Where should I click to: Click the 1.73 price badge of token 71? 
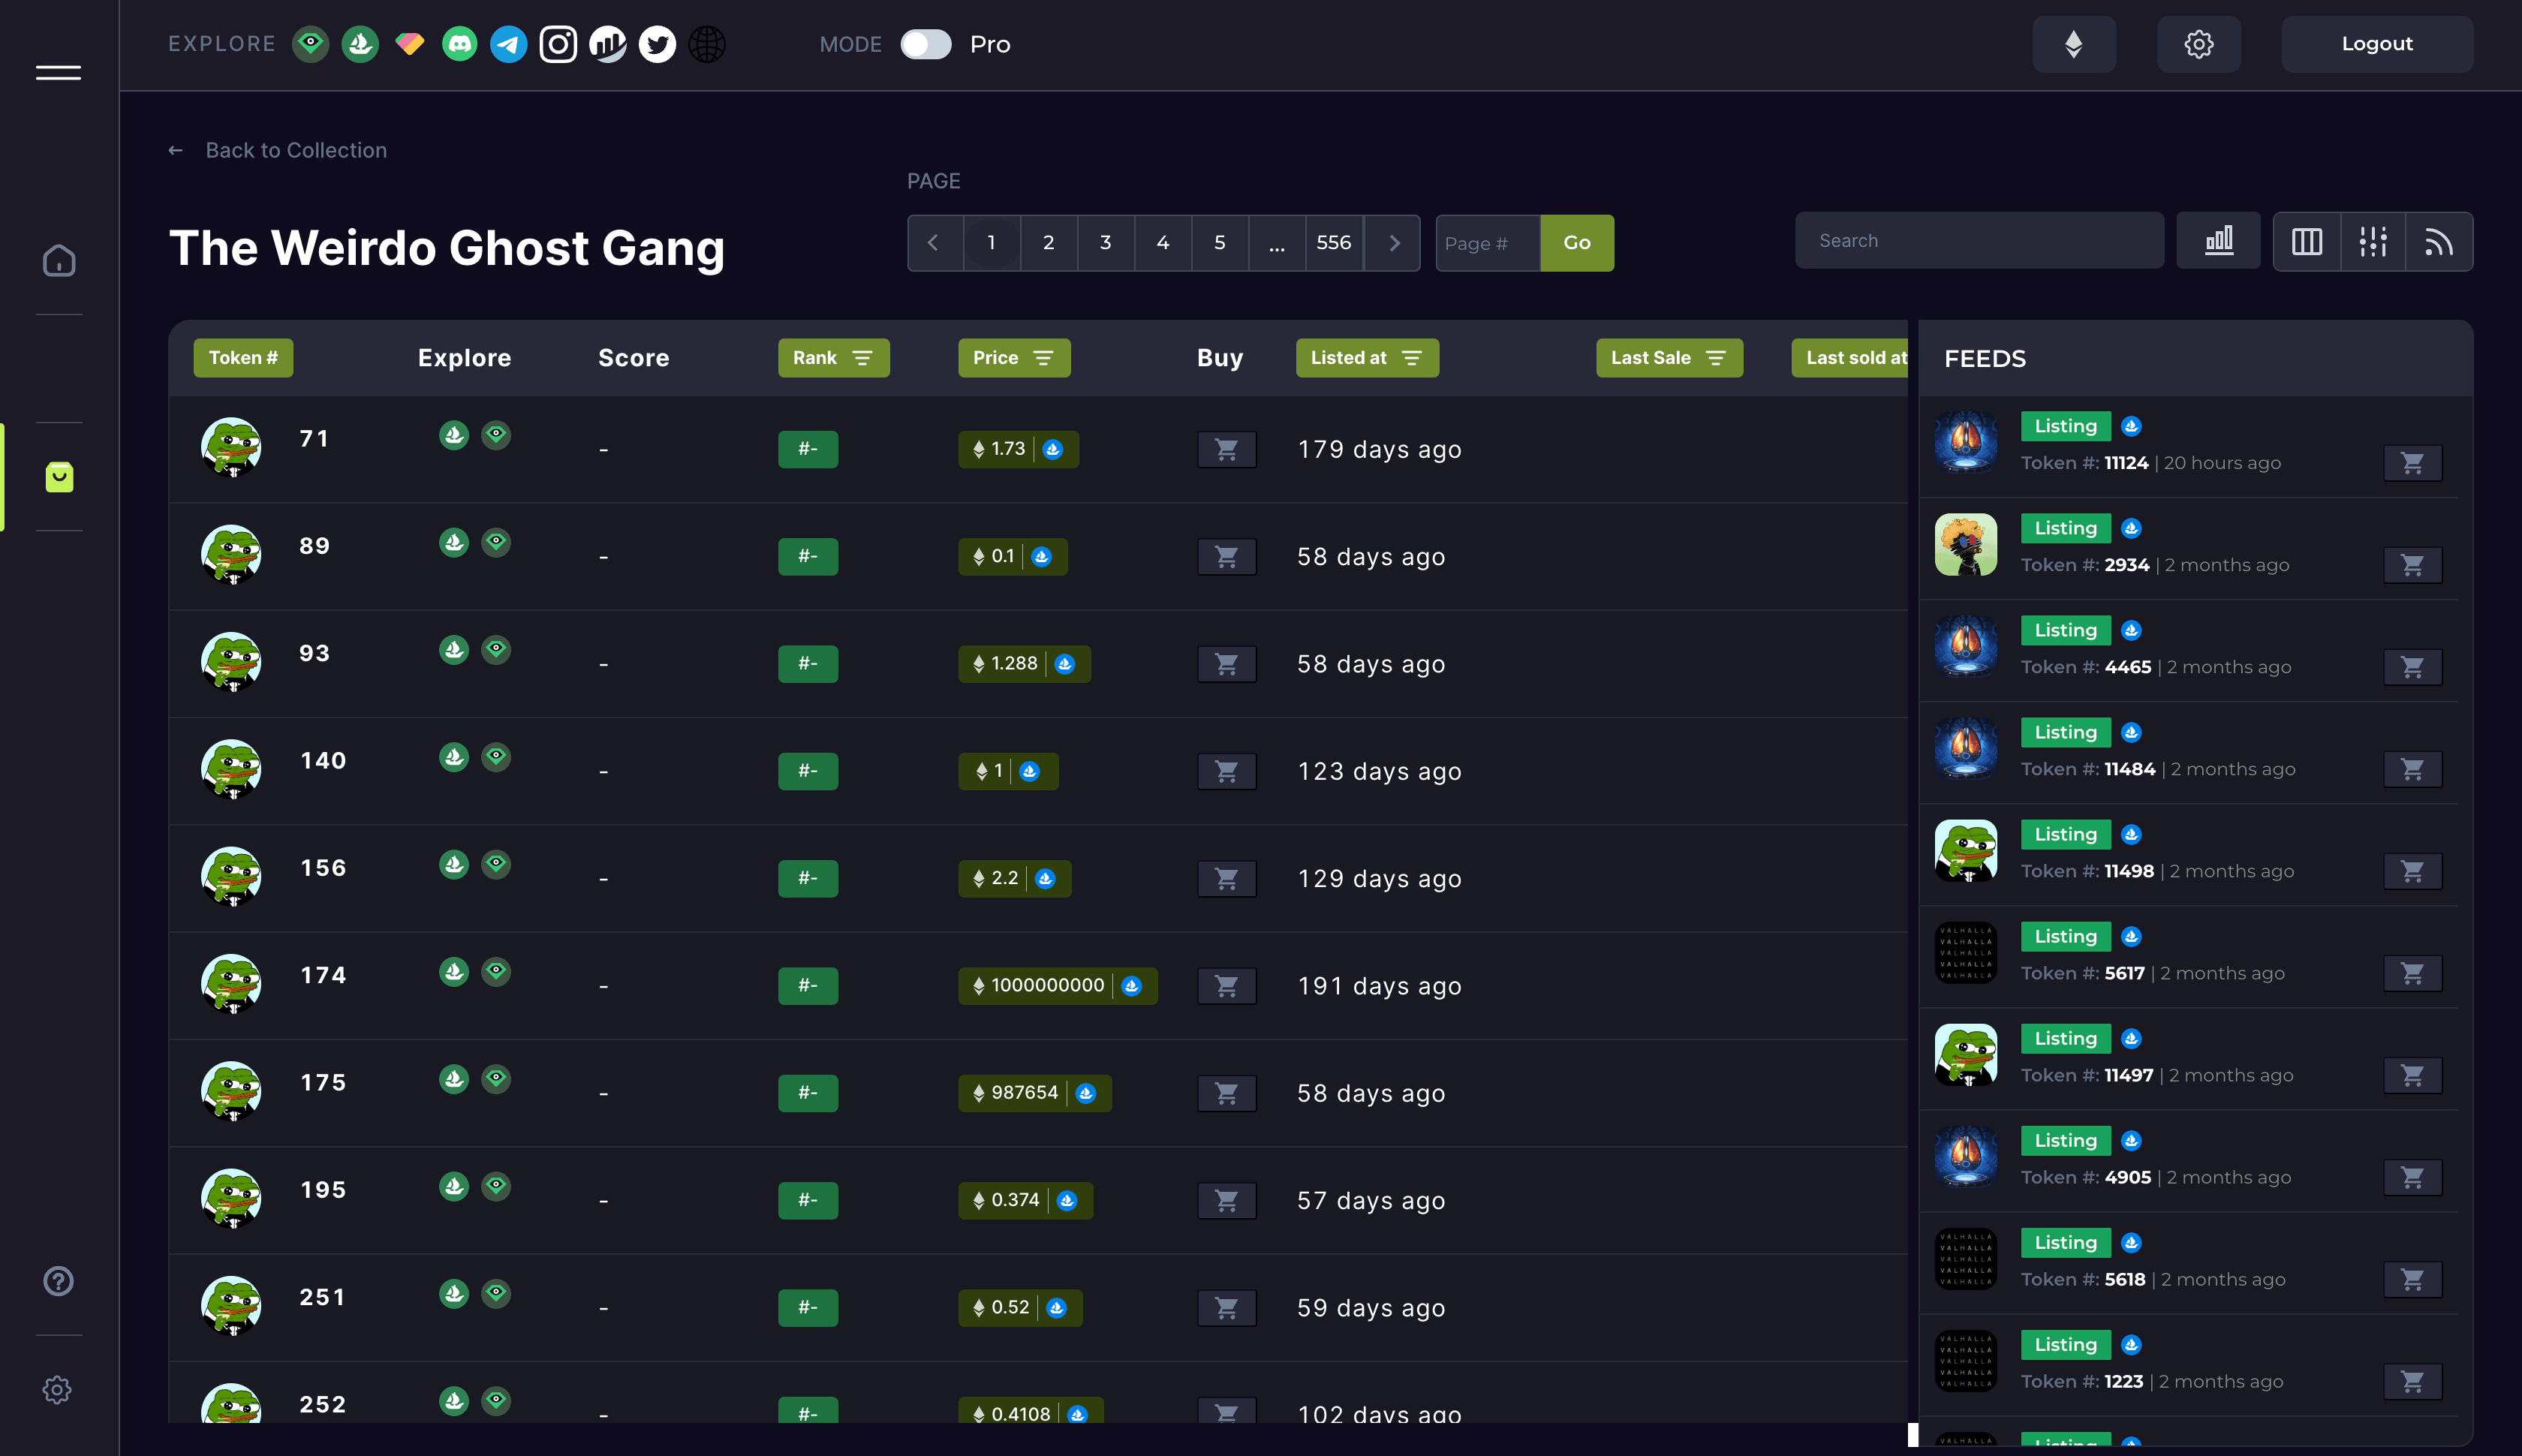(x=1018, y=450)
